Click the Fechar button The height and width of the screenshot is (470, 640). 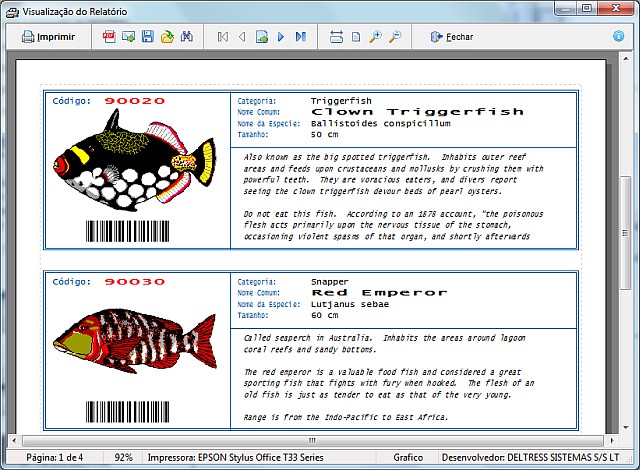452,37
